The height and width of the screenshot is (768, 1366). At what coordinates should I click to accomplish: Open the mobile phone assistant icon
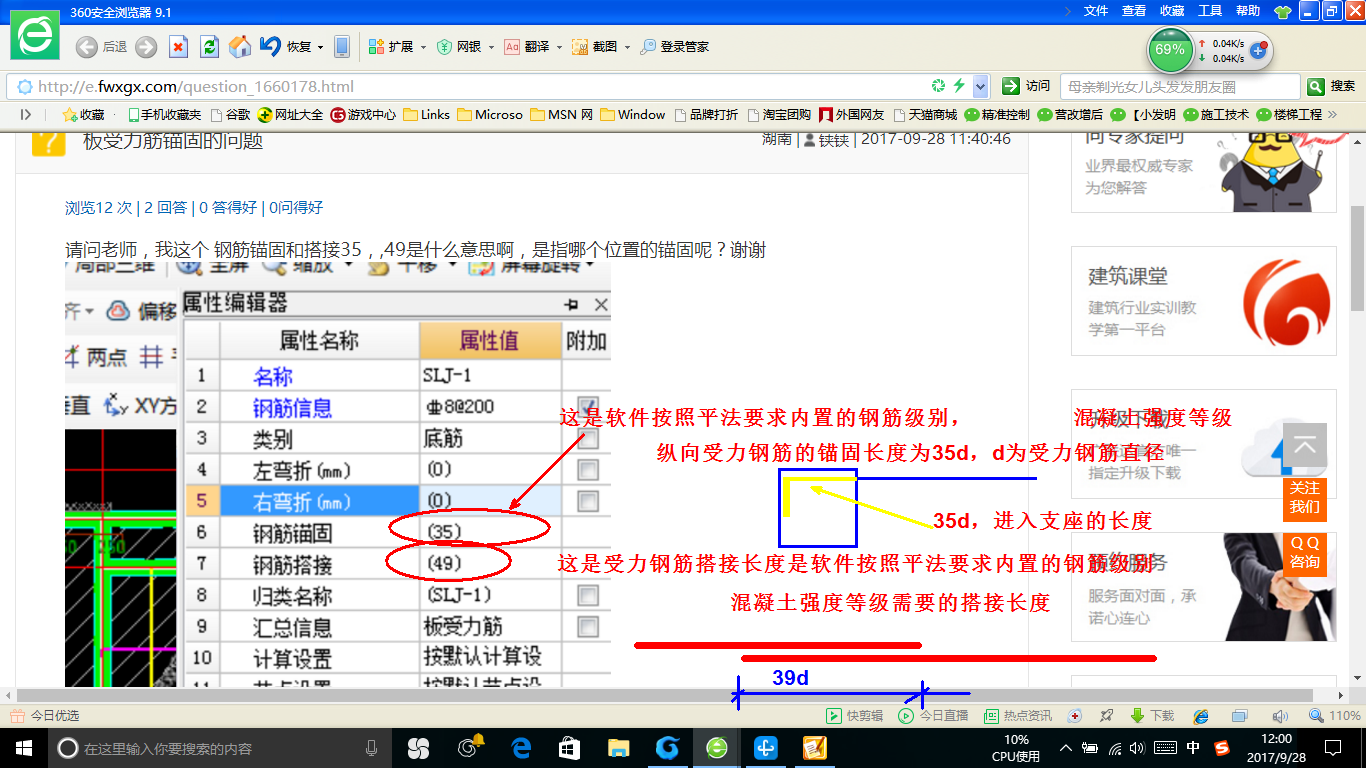[342, 46]
